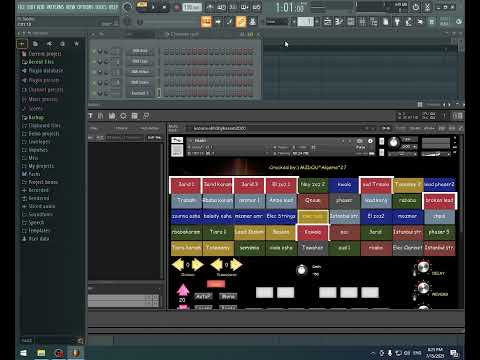Image resolution: width=480 pixels, height=360 pixels.
Task: Open the FILE menu
Action: [x=21, y=7]
